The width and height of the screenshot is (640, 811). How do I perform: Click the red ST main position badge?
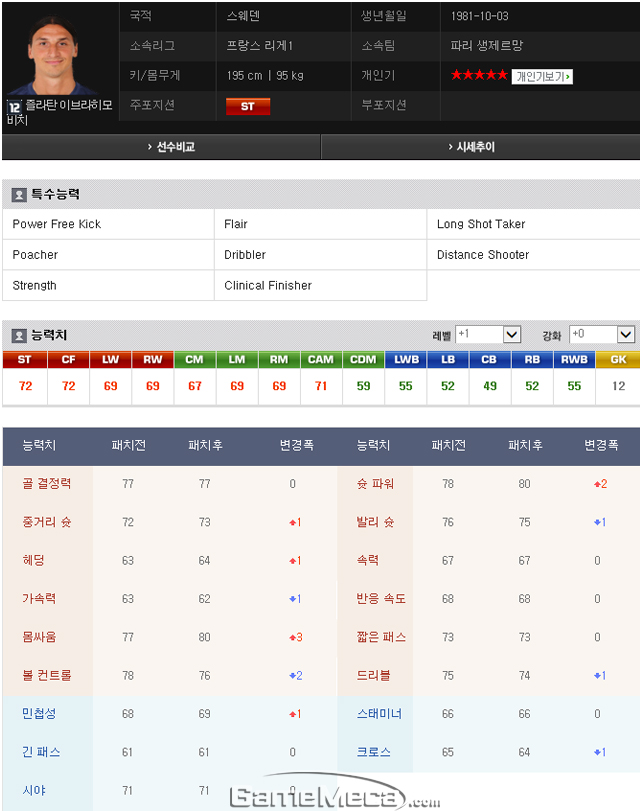coord(248,106)
